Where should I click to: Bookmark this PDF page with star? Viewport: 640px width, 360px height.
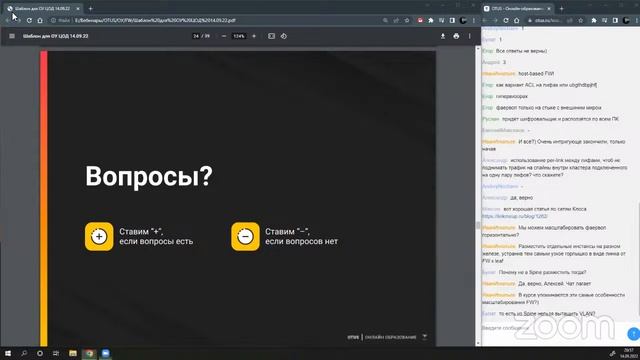407,20
